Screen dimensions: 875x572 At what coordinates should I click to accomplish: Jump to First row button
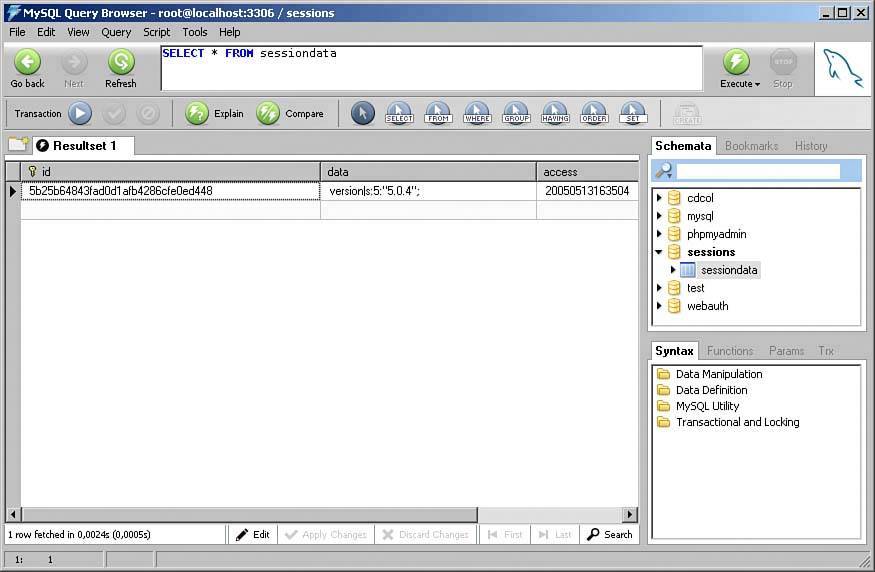[x=505, y=535]
